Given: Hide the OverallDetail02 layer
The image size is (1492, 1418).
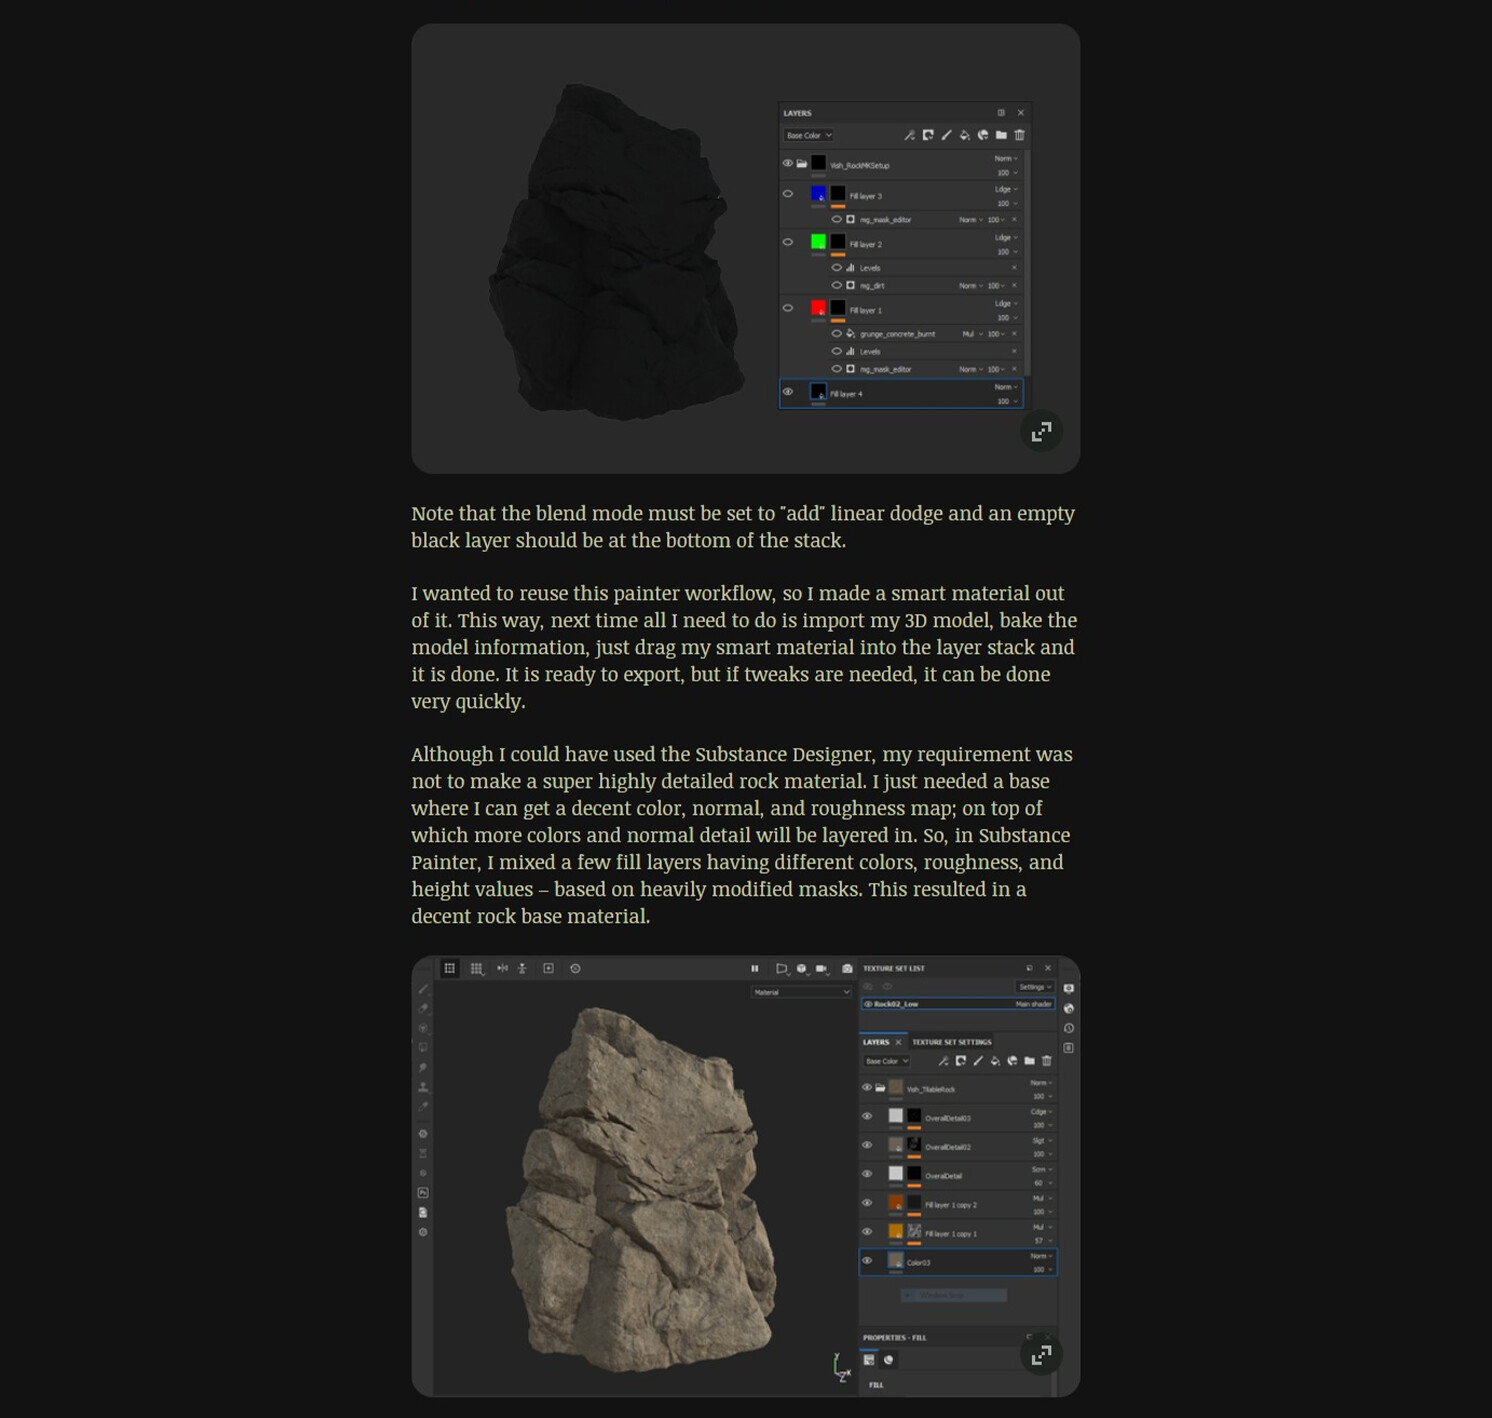Looking at the screenshot, I should click(x=867, y=1145).
